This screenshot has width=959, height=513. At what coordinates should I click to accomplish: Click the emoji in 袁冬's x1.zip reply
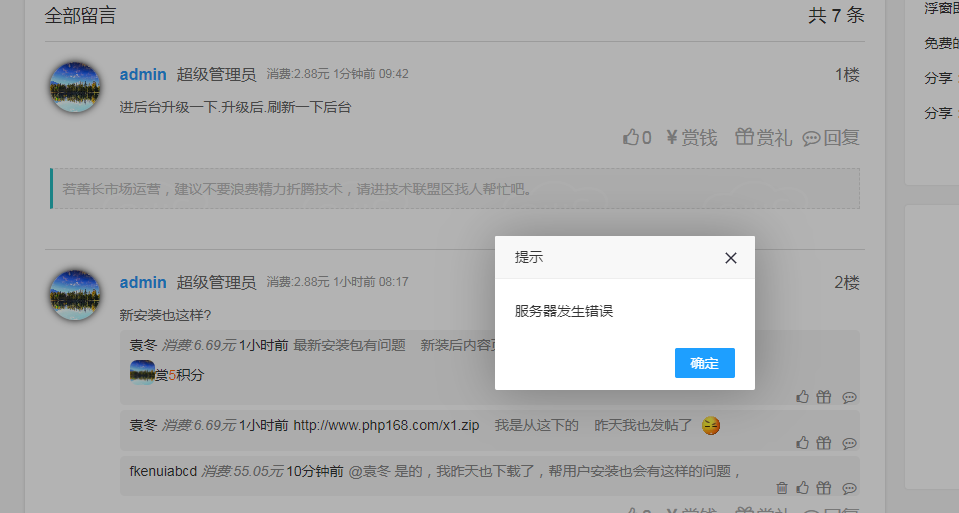pyautogui.click(x=711, y=426)
